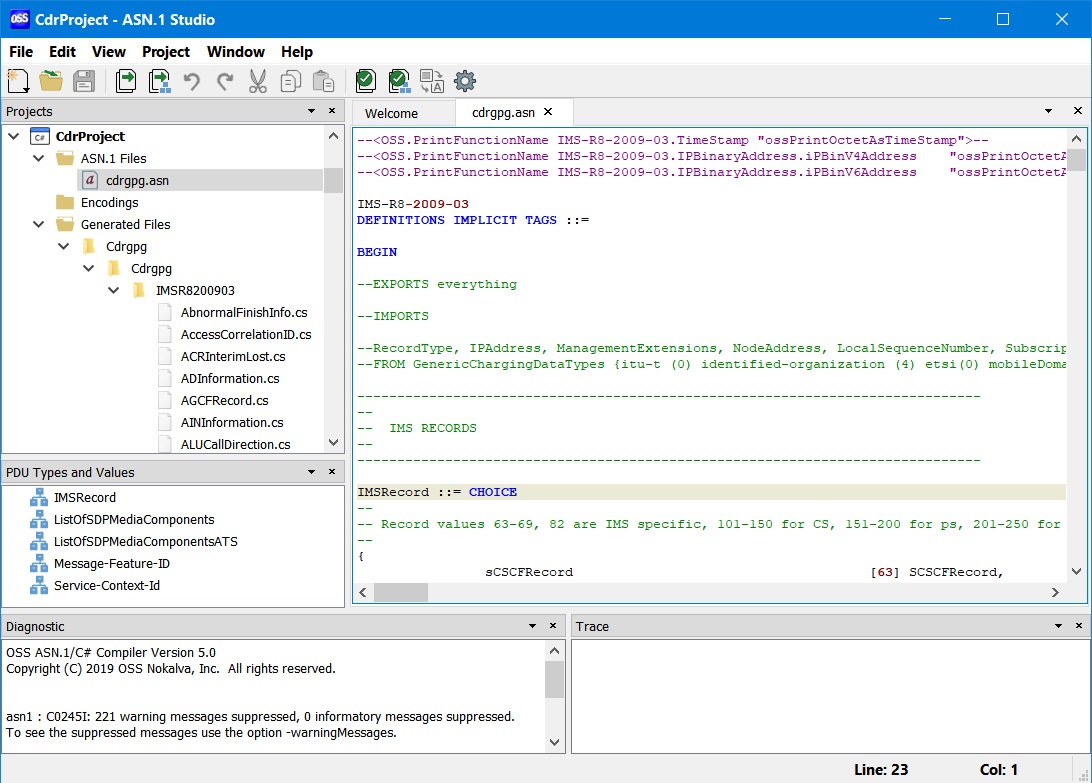Image resolution: width=1092 pixels, height=783 pixels.
Task: Click the cdrgpg.asn file icon in Projects tree
Action: [90, 180]
